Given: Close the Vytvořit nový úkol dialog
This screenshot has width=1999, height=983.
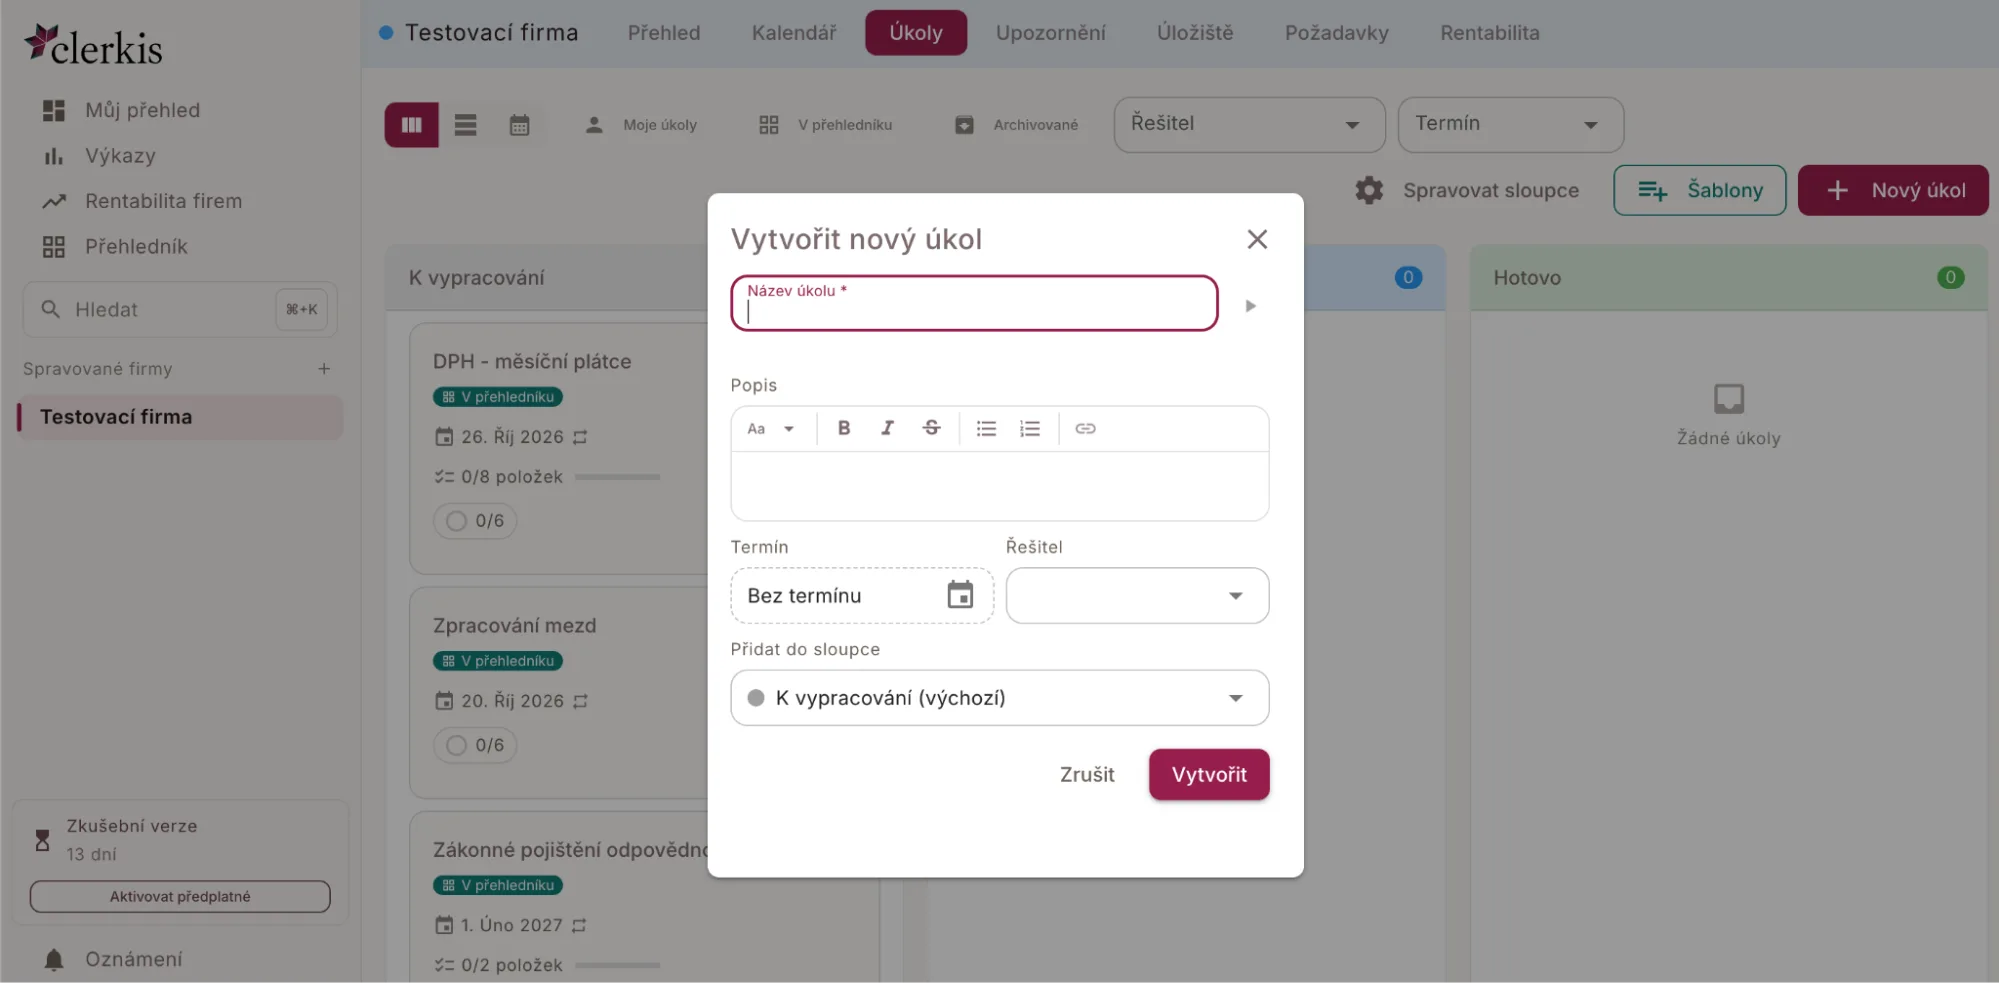Looking at the screenshot, I should click(1257, 239).
